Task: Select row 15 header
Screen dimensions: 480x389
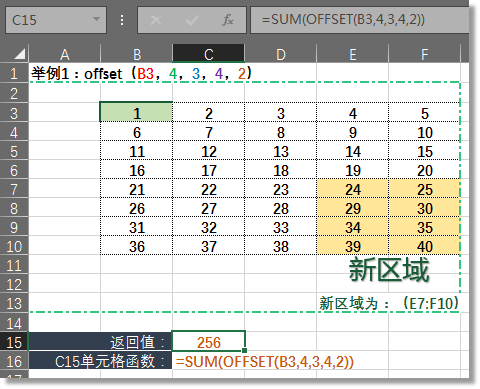Action: (x=14, y=342)
